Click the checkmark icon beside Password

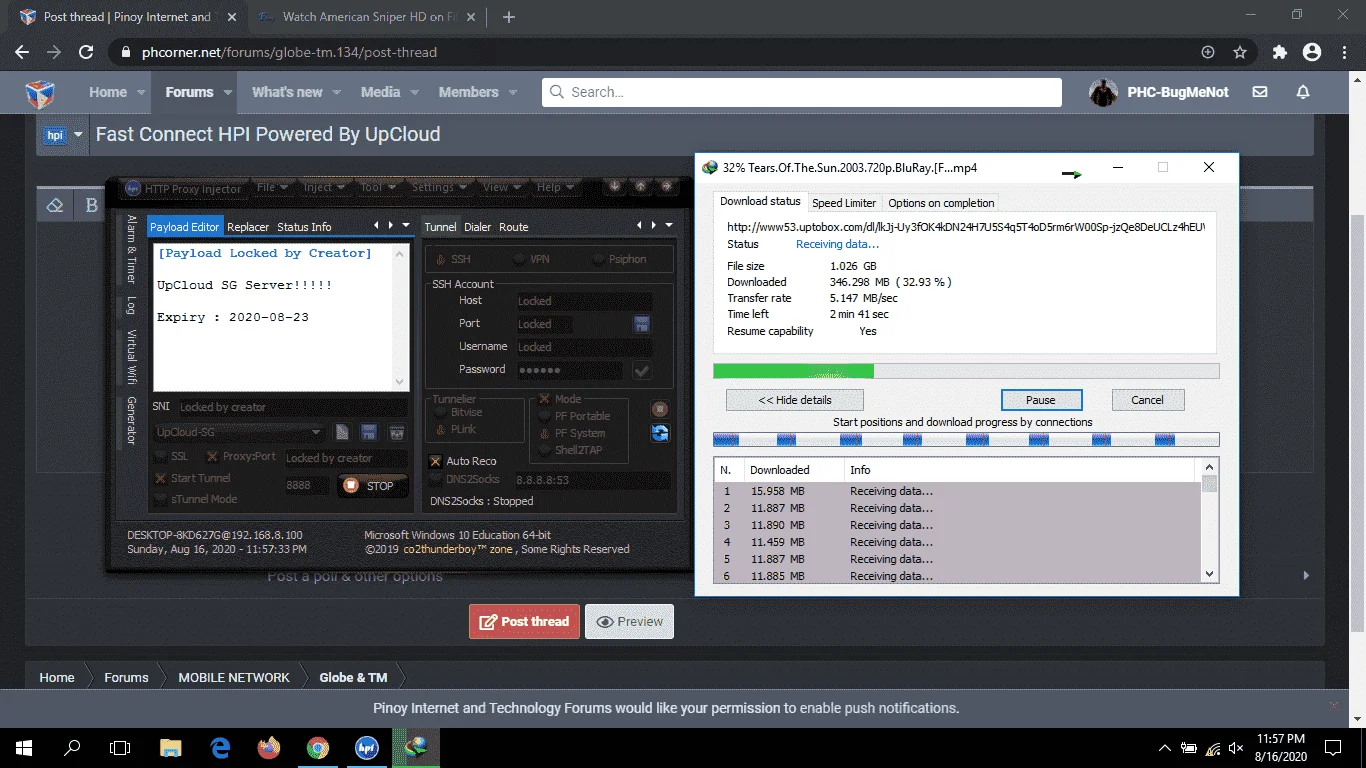(642, 370)
